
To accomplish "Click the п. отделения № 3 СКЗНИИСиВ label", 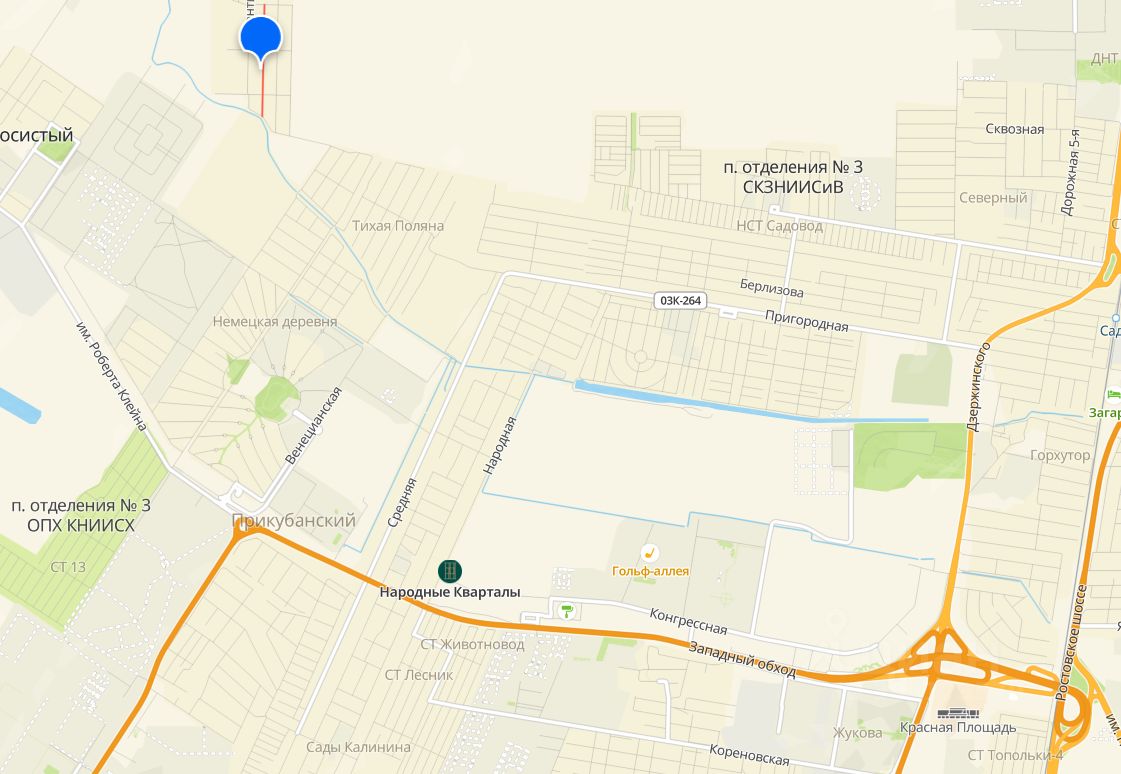I will point(793,177).
